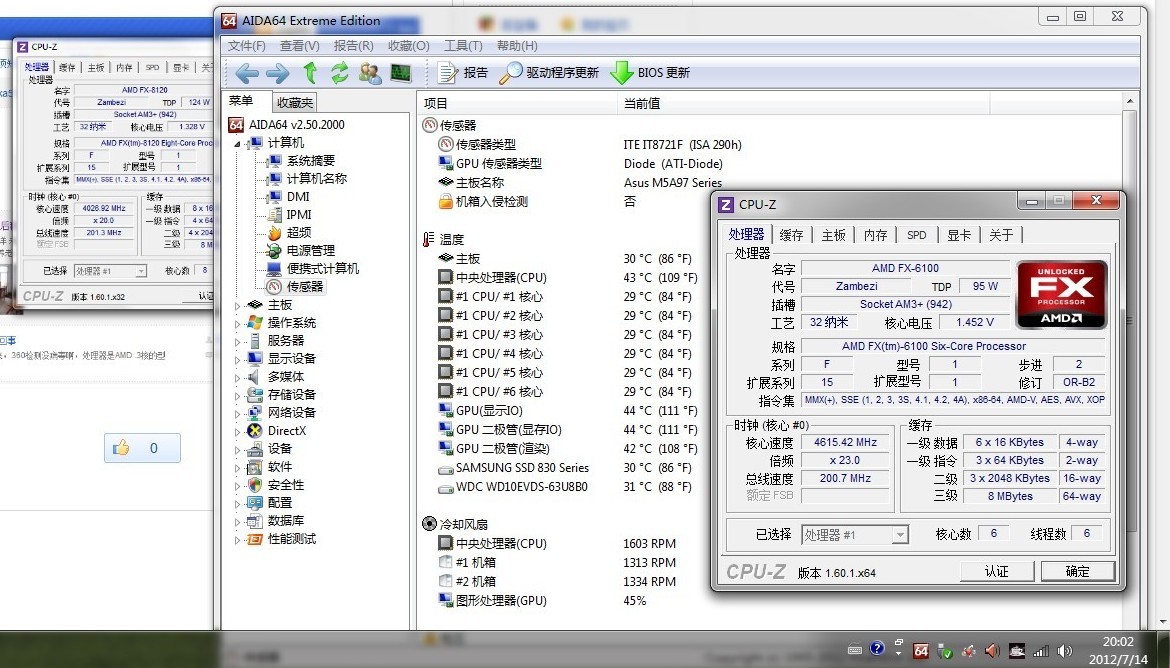Click 认证 validate button in CPU-Z

coord(997,572)
